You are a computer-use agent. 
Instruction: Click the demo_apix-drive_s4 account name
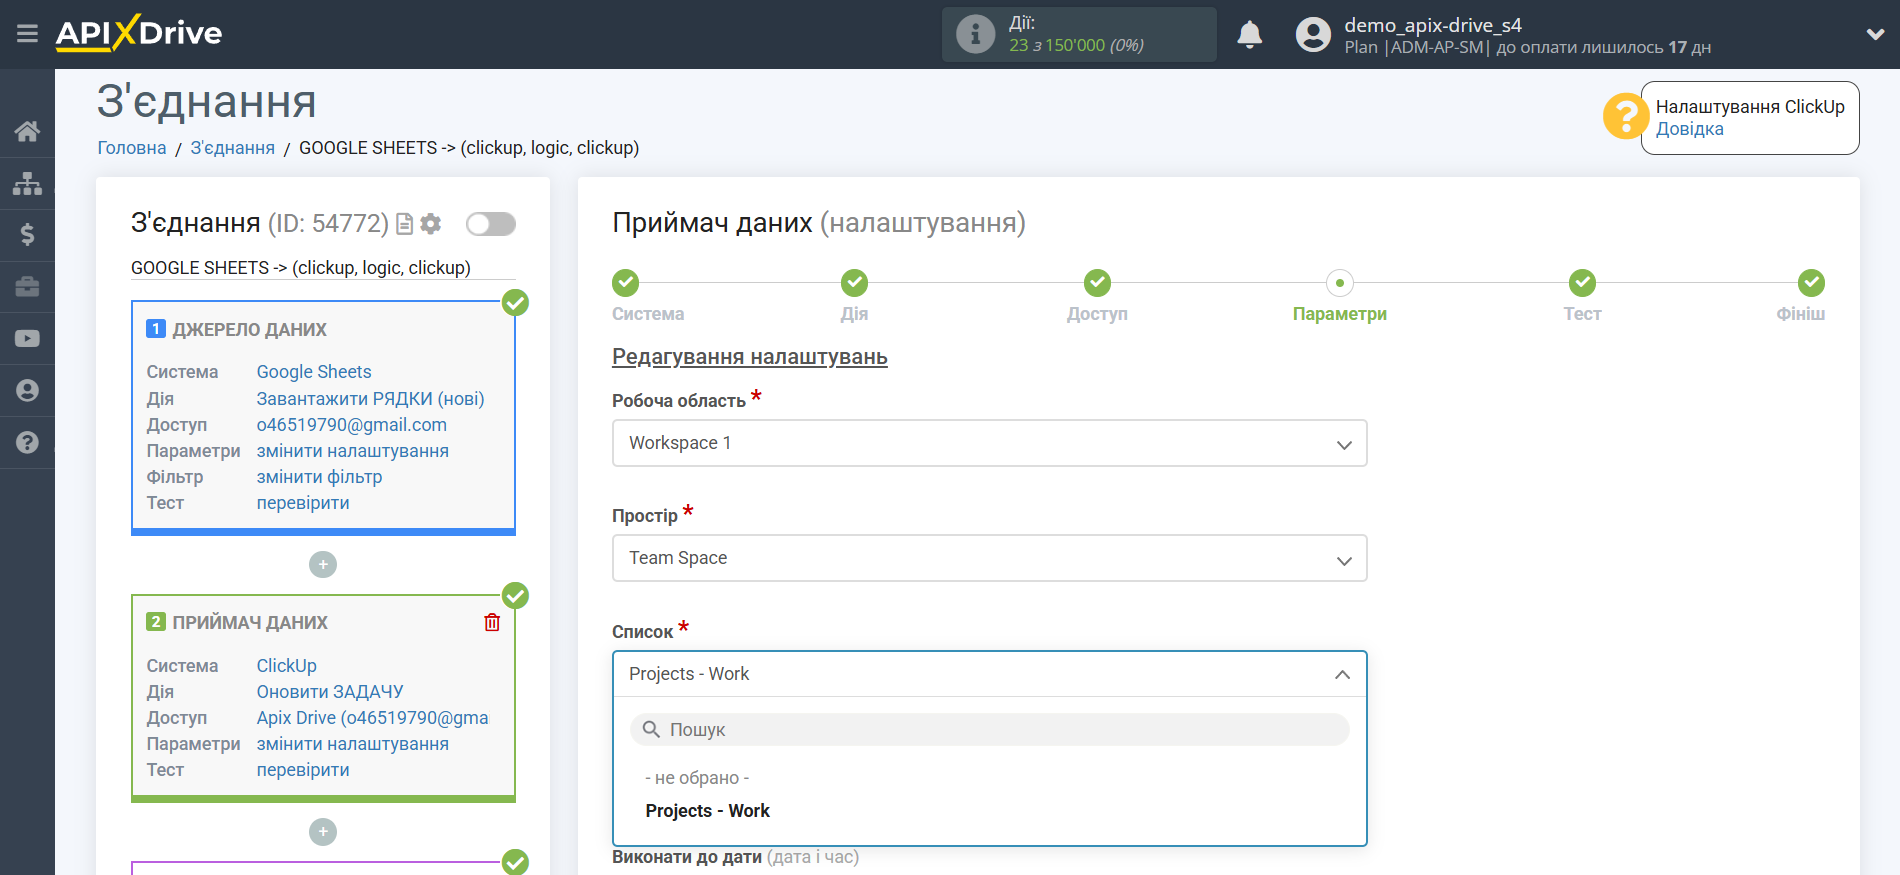click(1432, 25)
